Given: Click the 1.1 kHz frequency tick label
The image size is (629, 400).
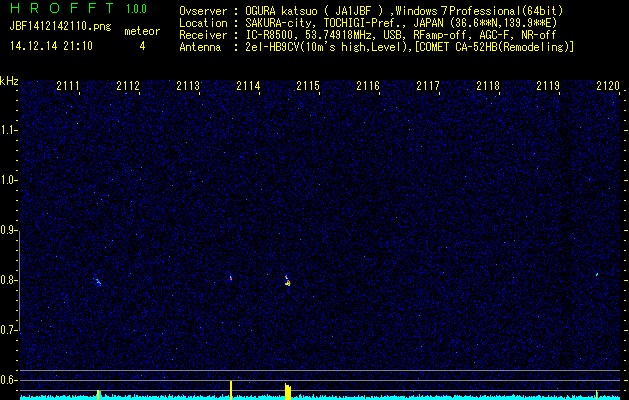Looking at the screenshot, I should point(7,130).
